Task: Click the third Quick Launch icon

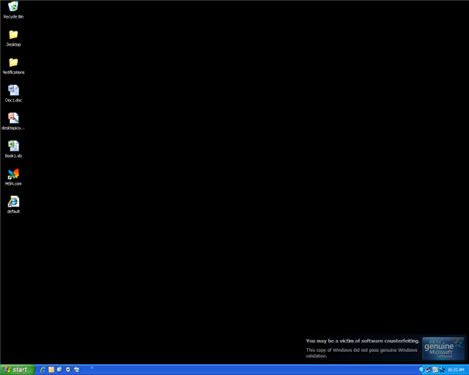Action: 59,370
